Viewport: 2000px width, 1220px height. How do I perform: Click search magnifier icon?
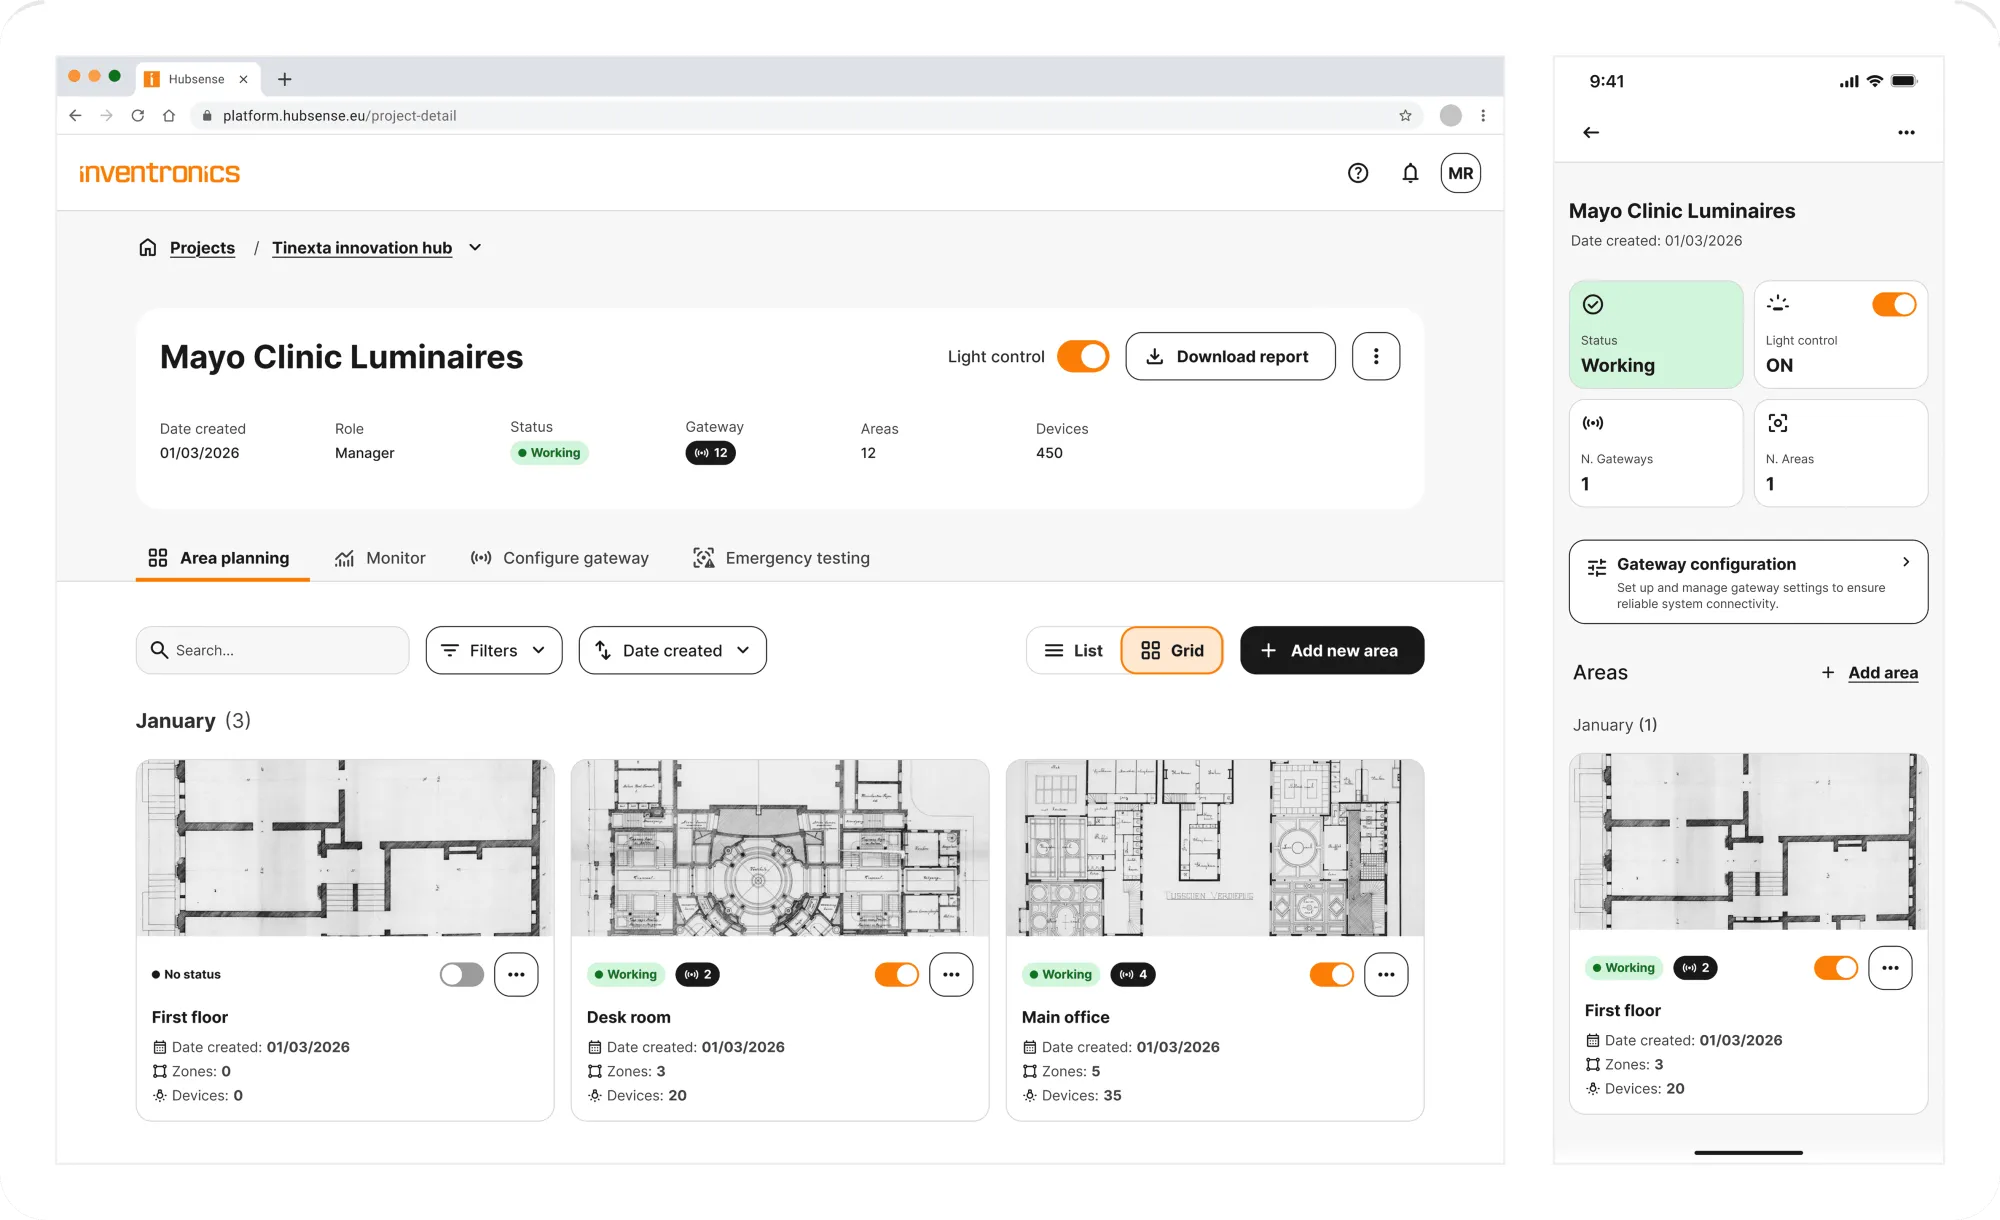coord(159,650)
